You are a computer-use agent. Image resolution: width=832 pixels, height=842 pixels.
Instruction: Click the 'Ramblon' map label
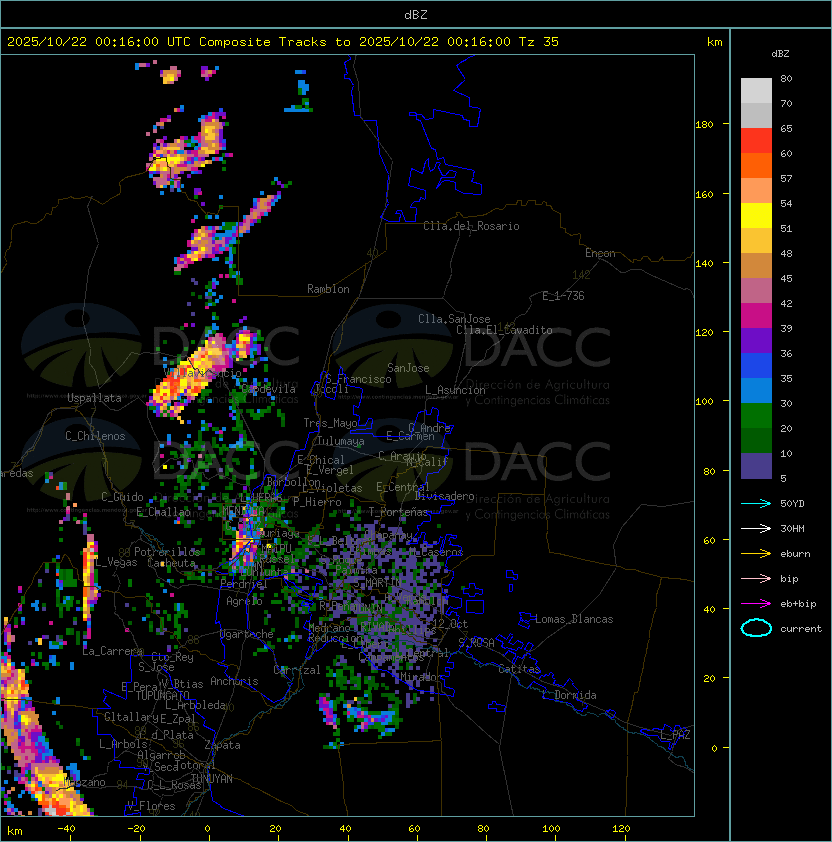pyautogui.click(x=328, y=289)
